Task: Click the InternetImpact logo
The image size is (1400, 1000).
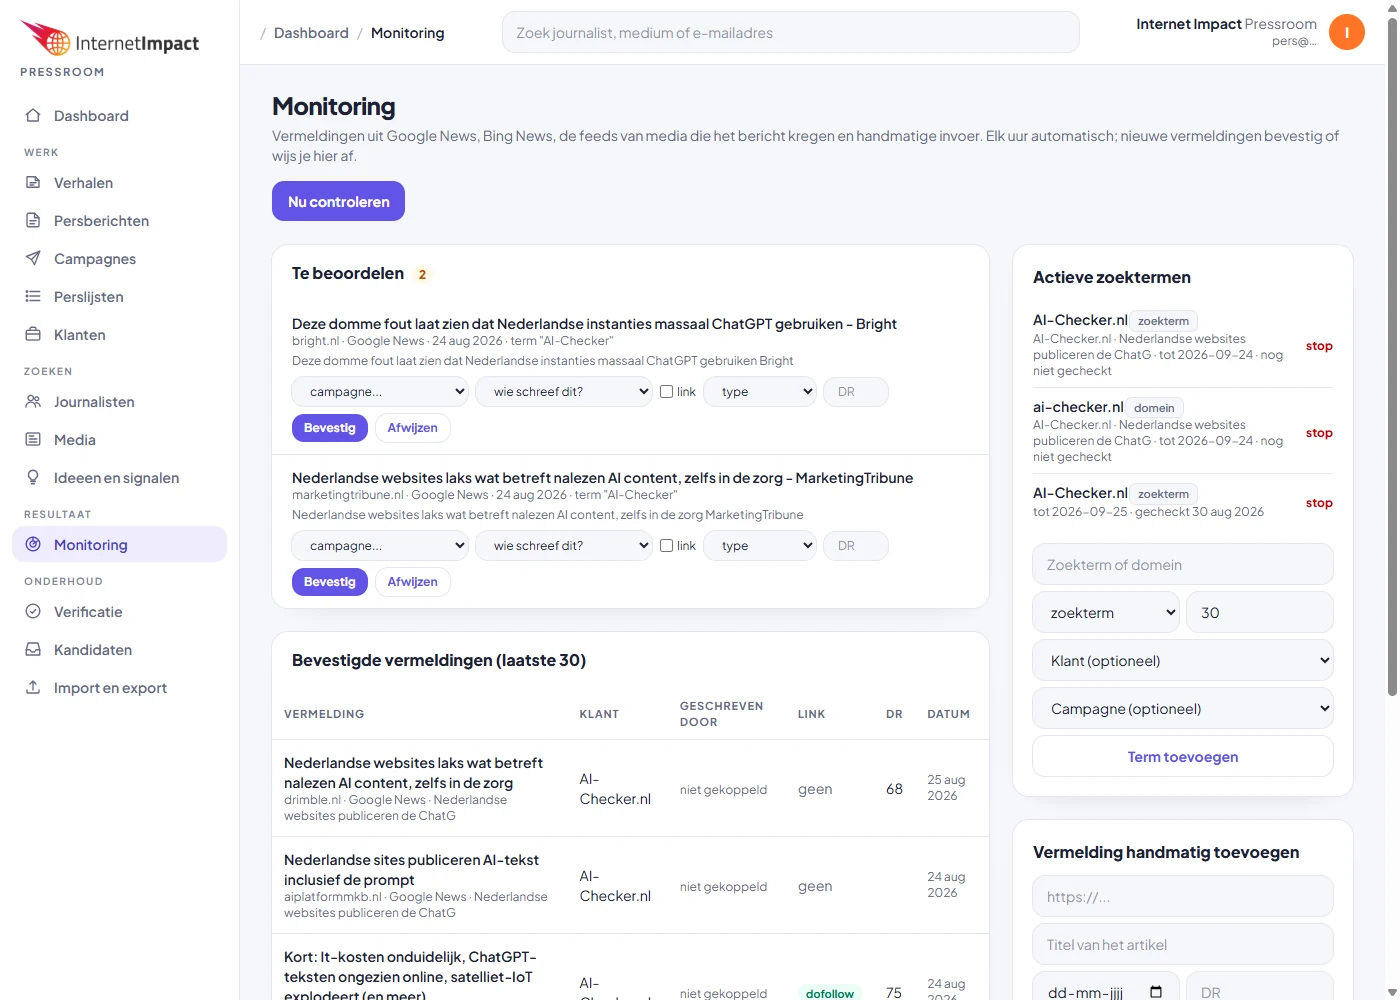Action: click(x=110, y=40)
